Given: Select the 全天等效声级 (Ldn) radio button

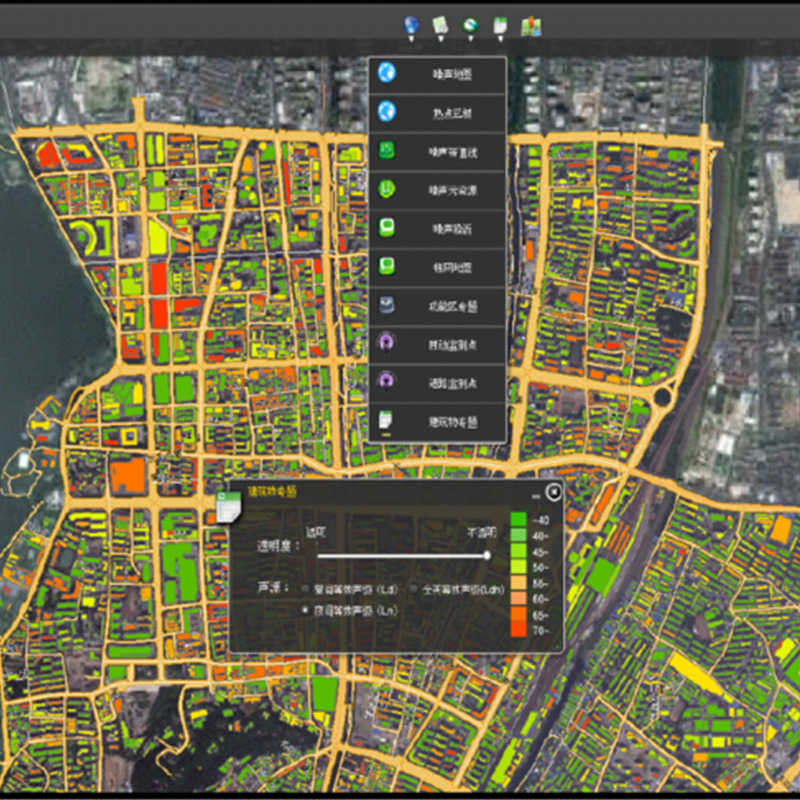Looking at the screenshot, I should pos(415,589).
